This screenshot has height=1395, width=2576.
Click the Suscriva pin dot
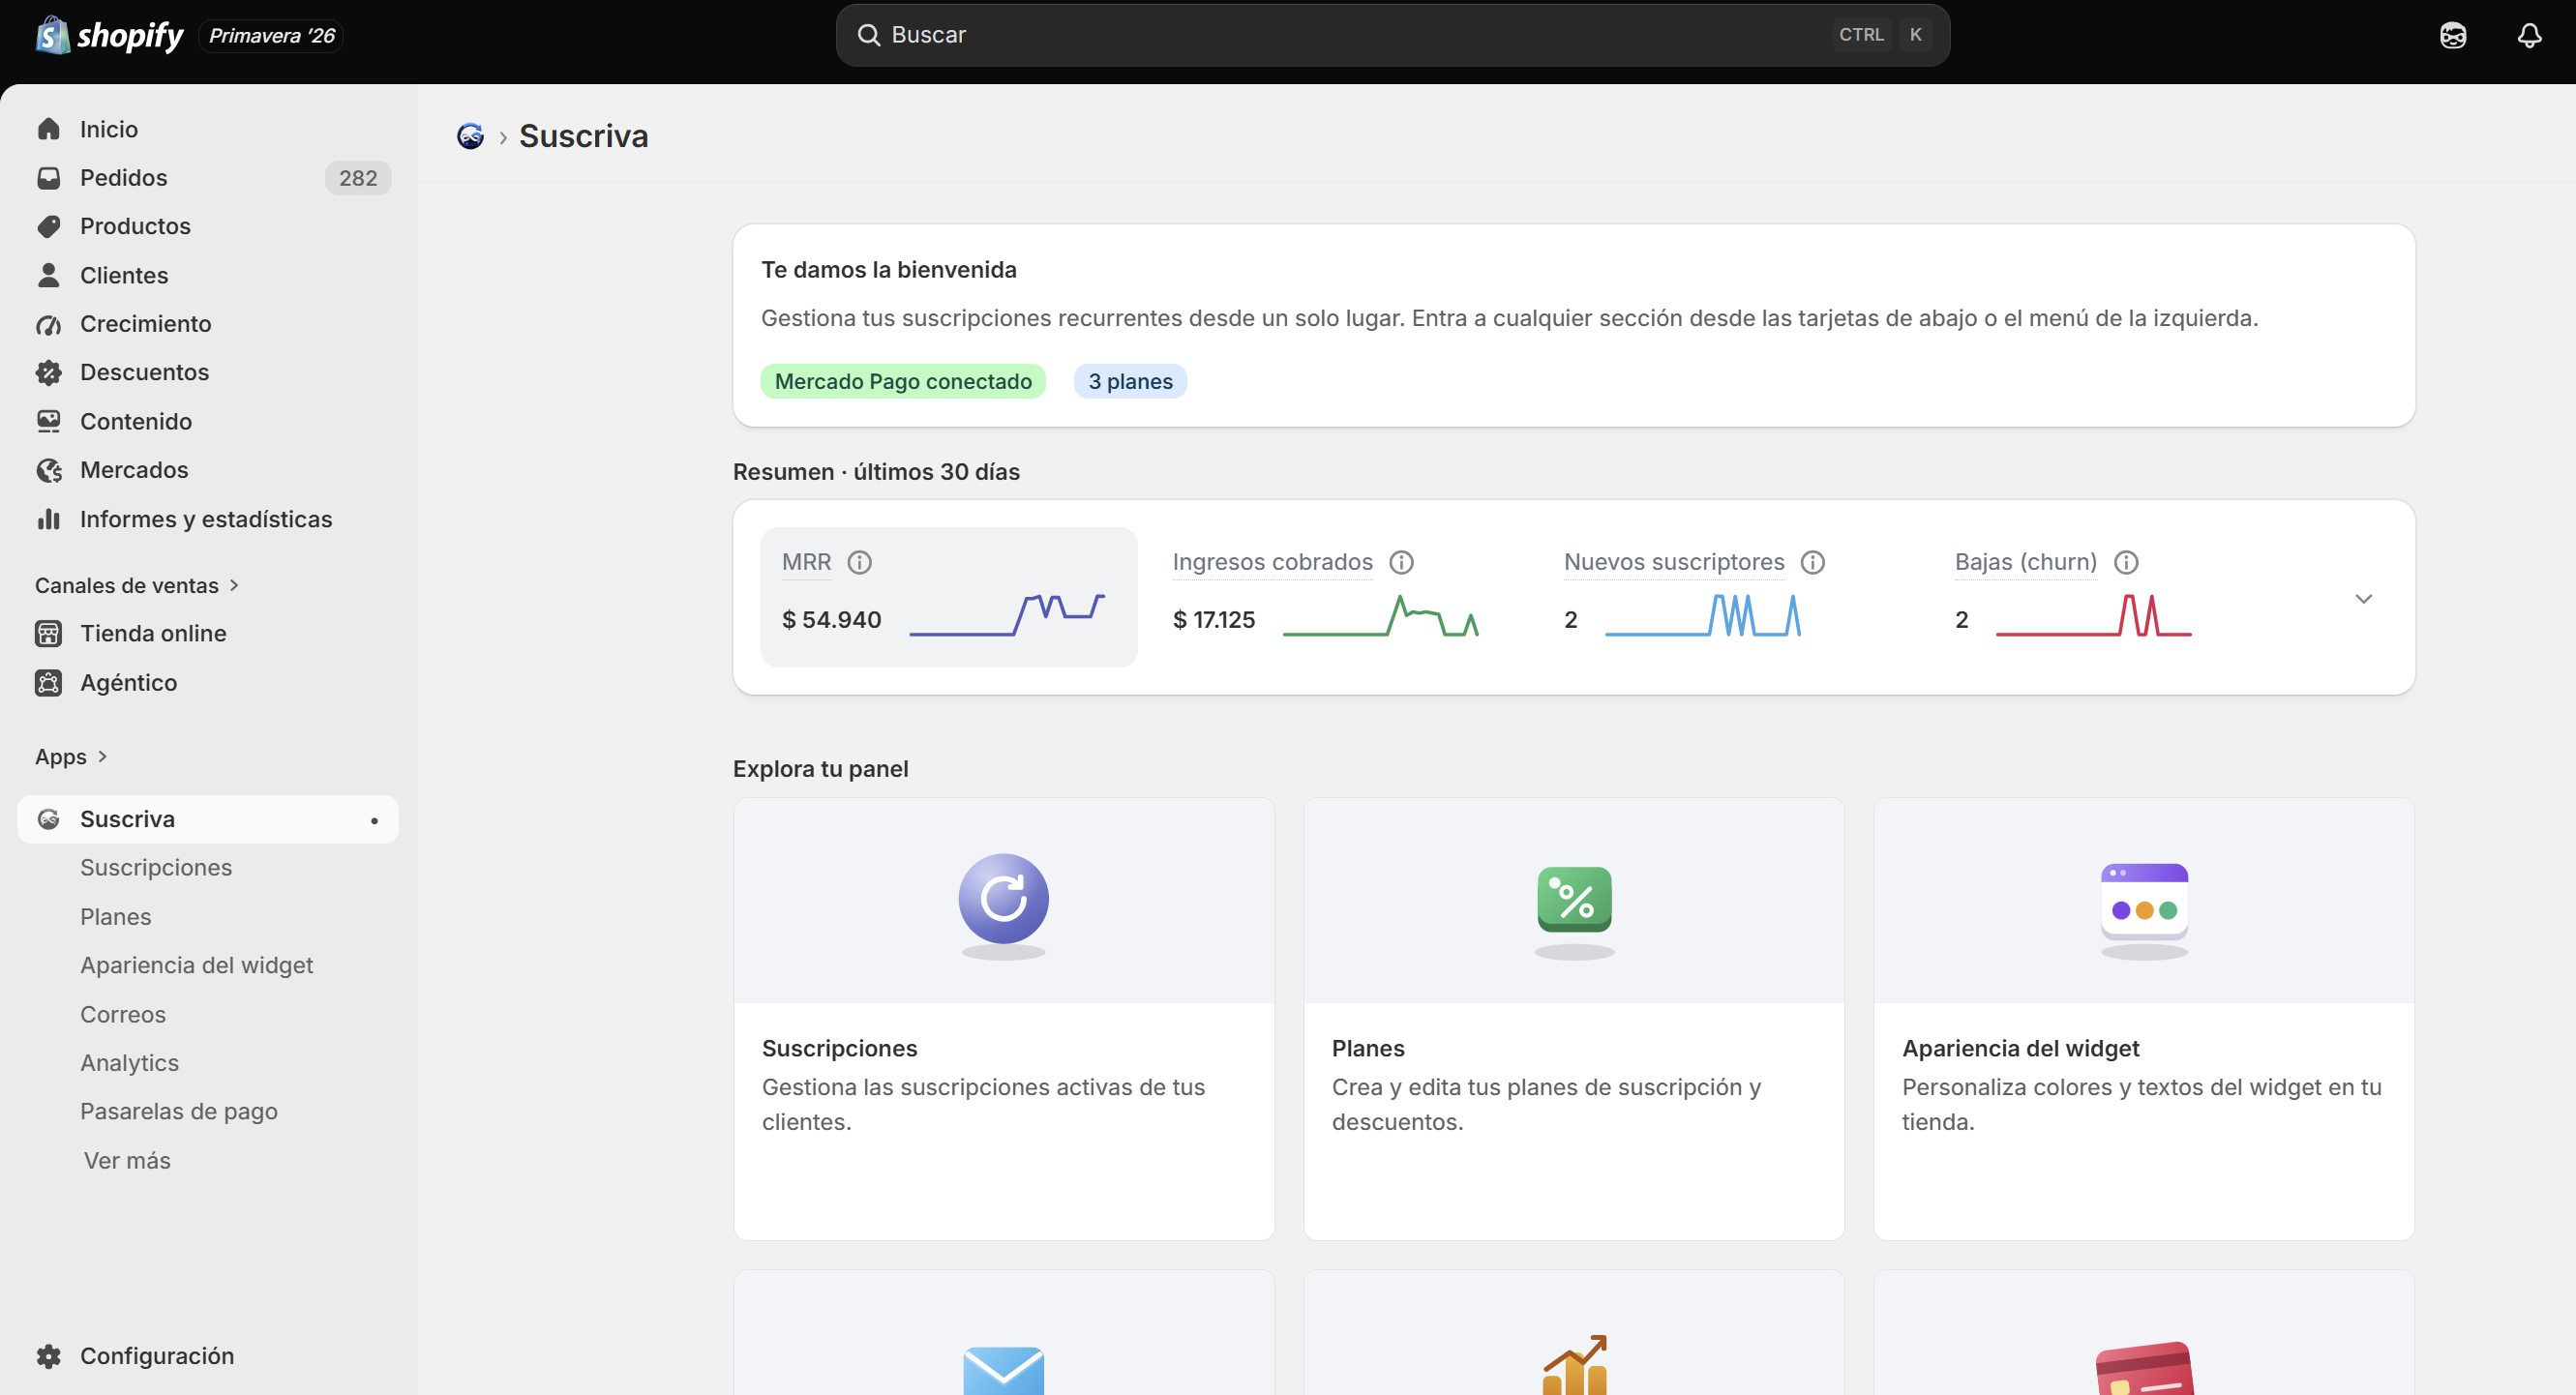coord(374,820)
